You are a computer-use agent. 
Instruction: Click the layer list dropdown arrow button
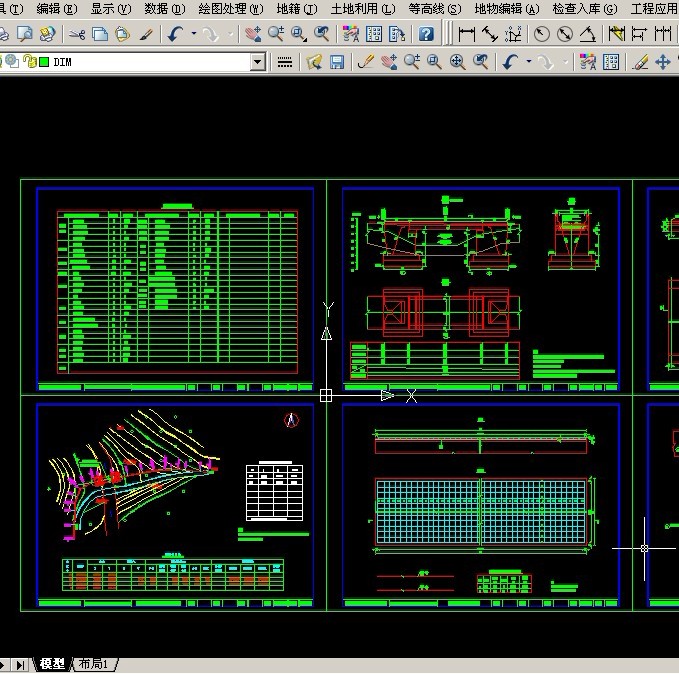(258, 62)
